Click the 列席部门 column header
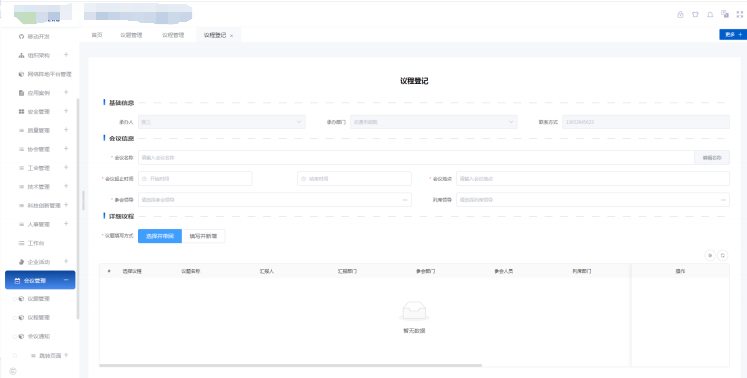The image size is (747, 378). click(x=582, y=271)
